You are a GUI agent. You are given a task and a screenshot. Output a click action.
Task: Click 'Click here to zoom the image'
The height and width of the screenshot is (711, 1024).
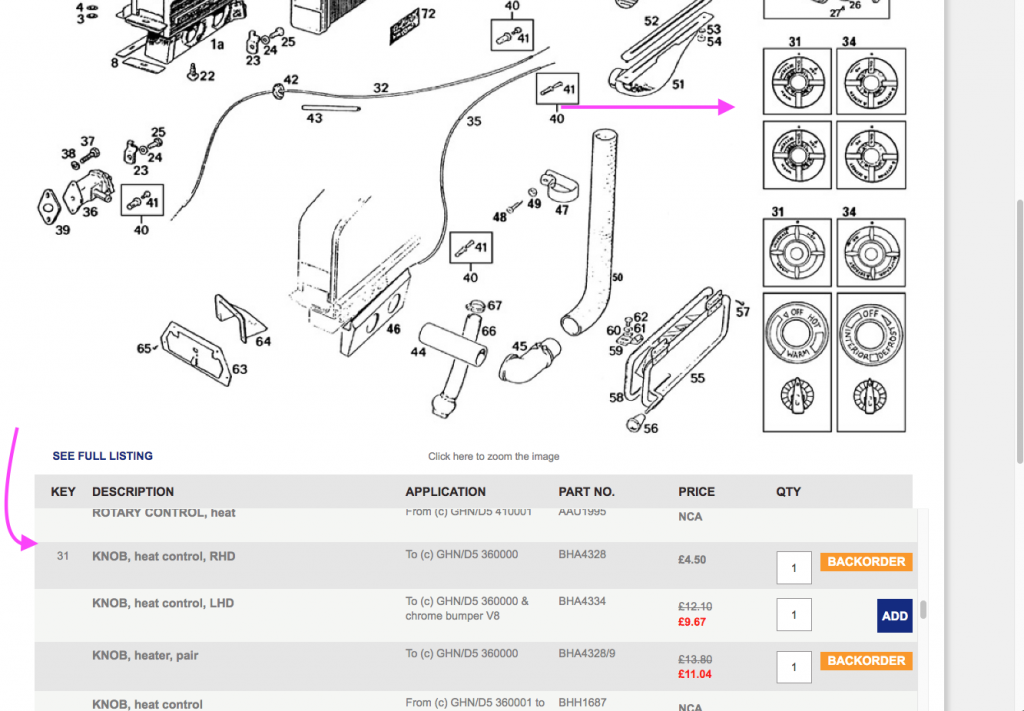[493, 456]
